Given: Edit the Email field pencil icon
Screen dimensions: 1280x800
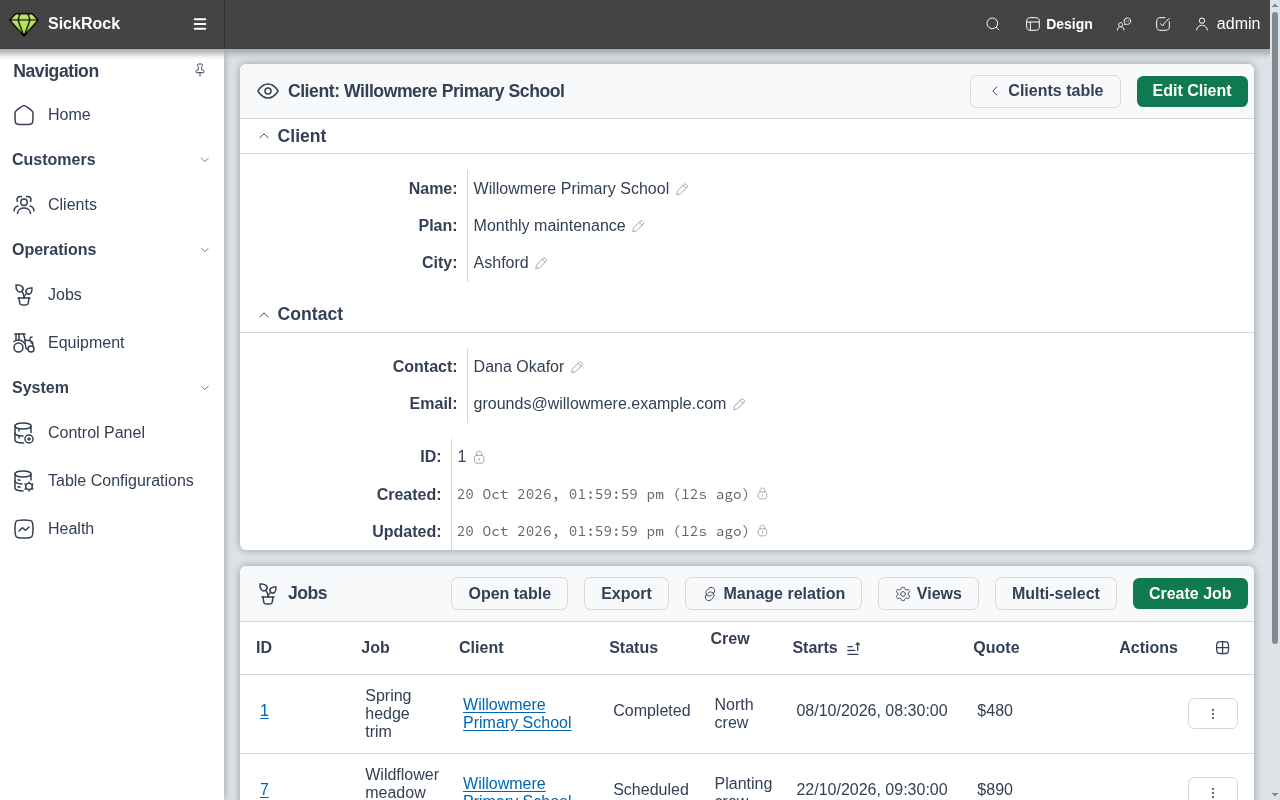Looking at the screenshot, I should pos(739,404).
